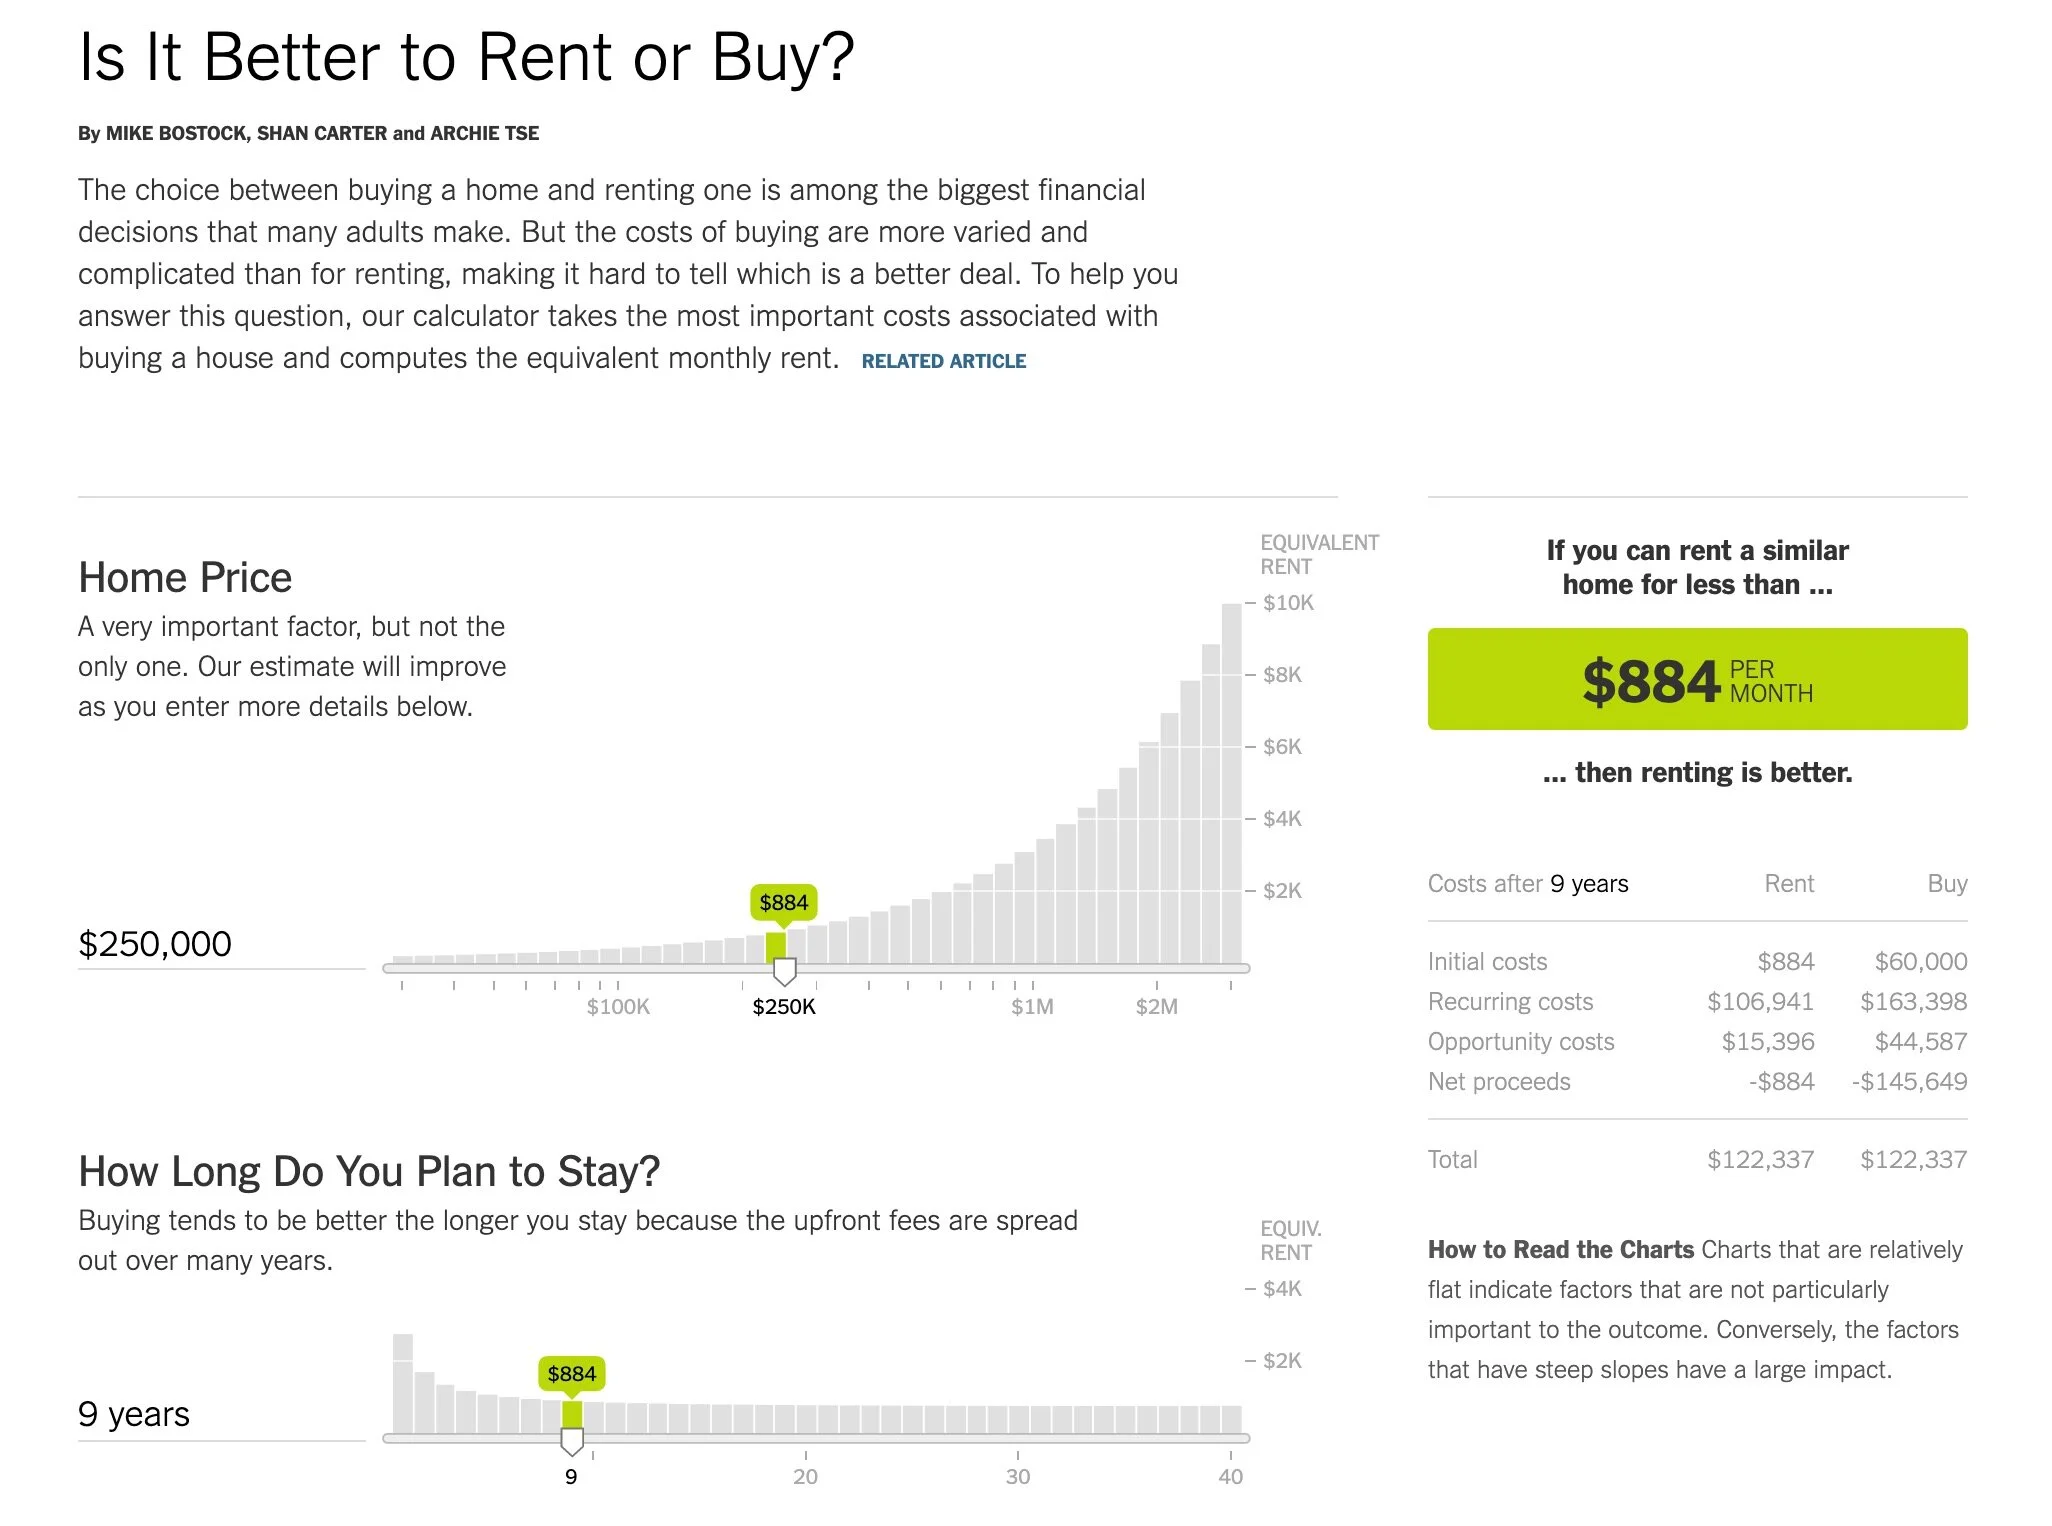This screenshot has height=1526, width=2052.
Task: Click the green $884 per month box
Action: point(1697,679)
